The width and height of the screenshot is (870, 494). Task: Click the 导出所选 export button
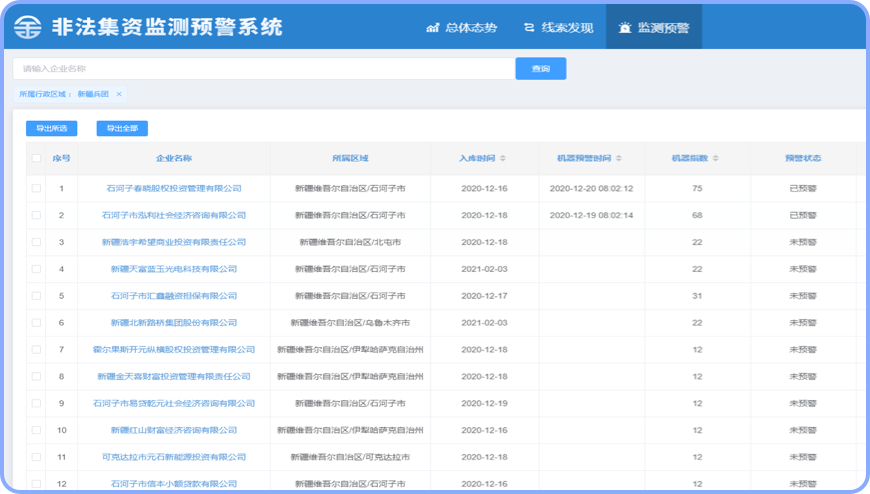[52, 128]
